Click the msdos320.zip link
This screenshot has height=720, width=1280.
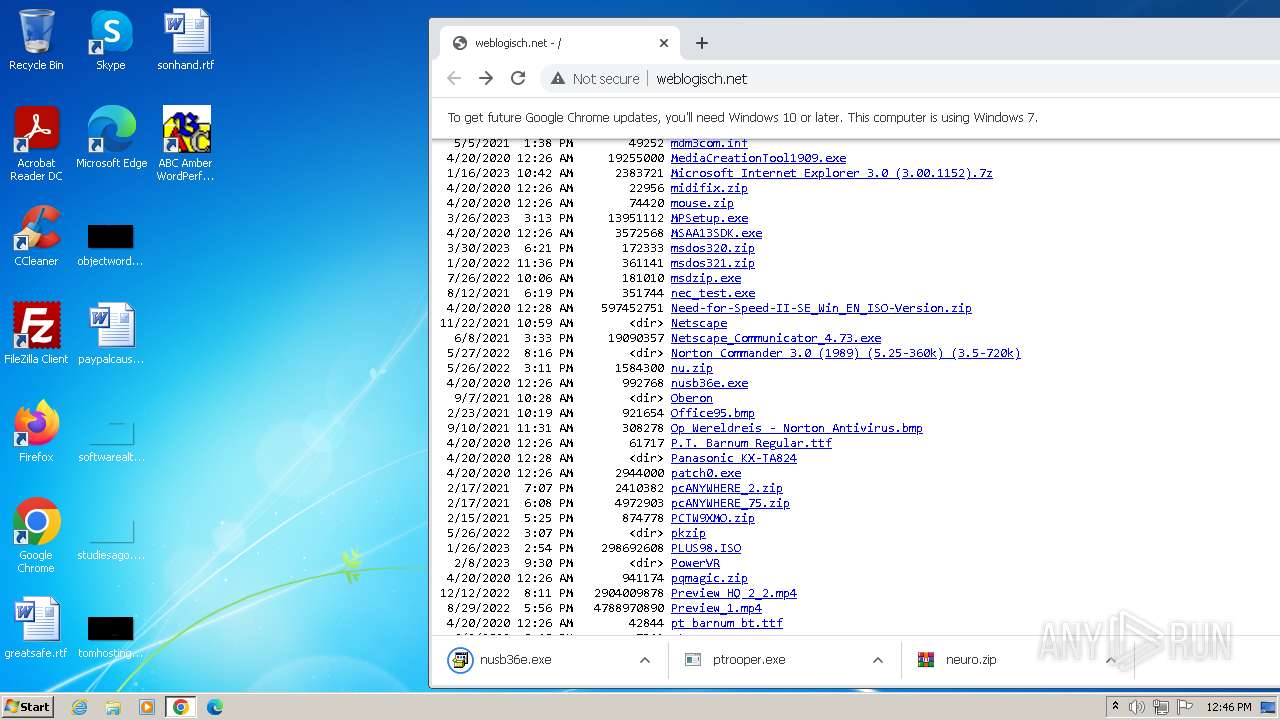[x=712, y=248]
